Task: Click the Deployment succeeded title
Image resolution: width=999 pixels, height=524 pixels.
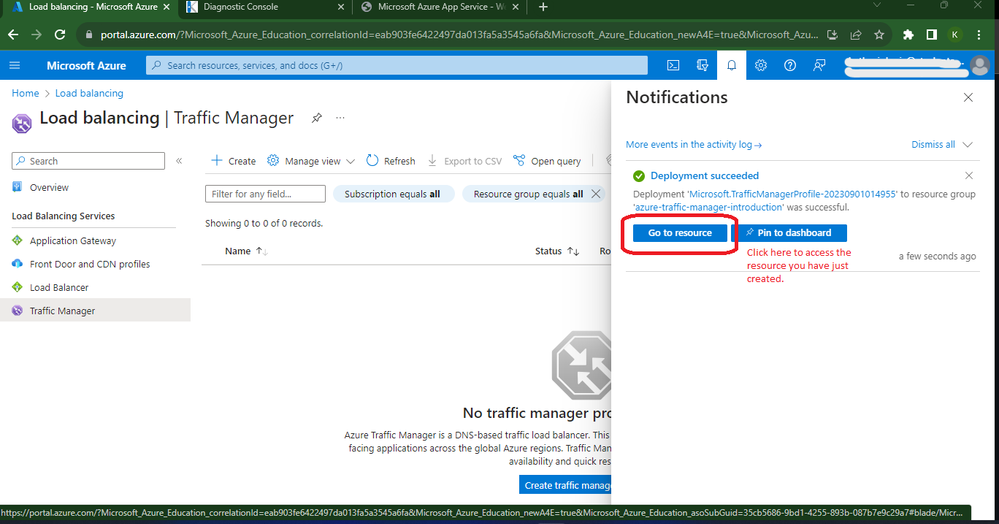Action: click(x=704, y=175)
